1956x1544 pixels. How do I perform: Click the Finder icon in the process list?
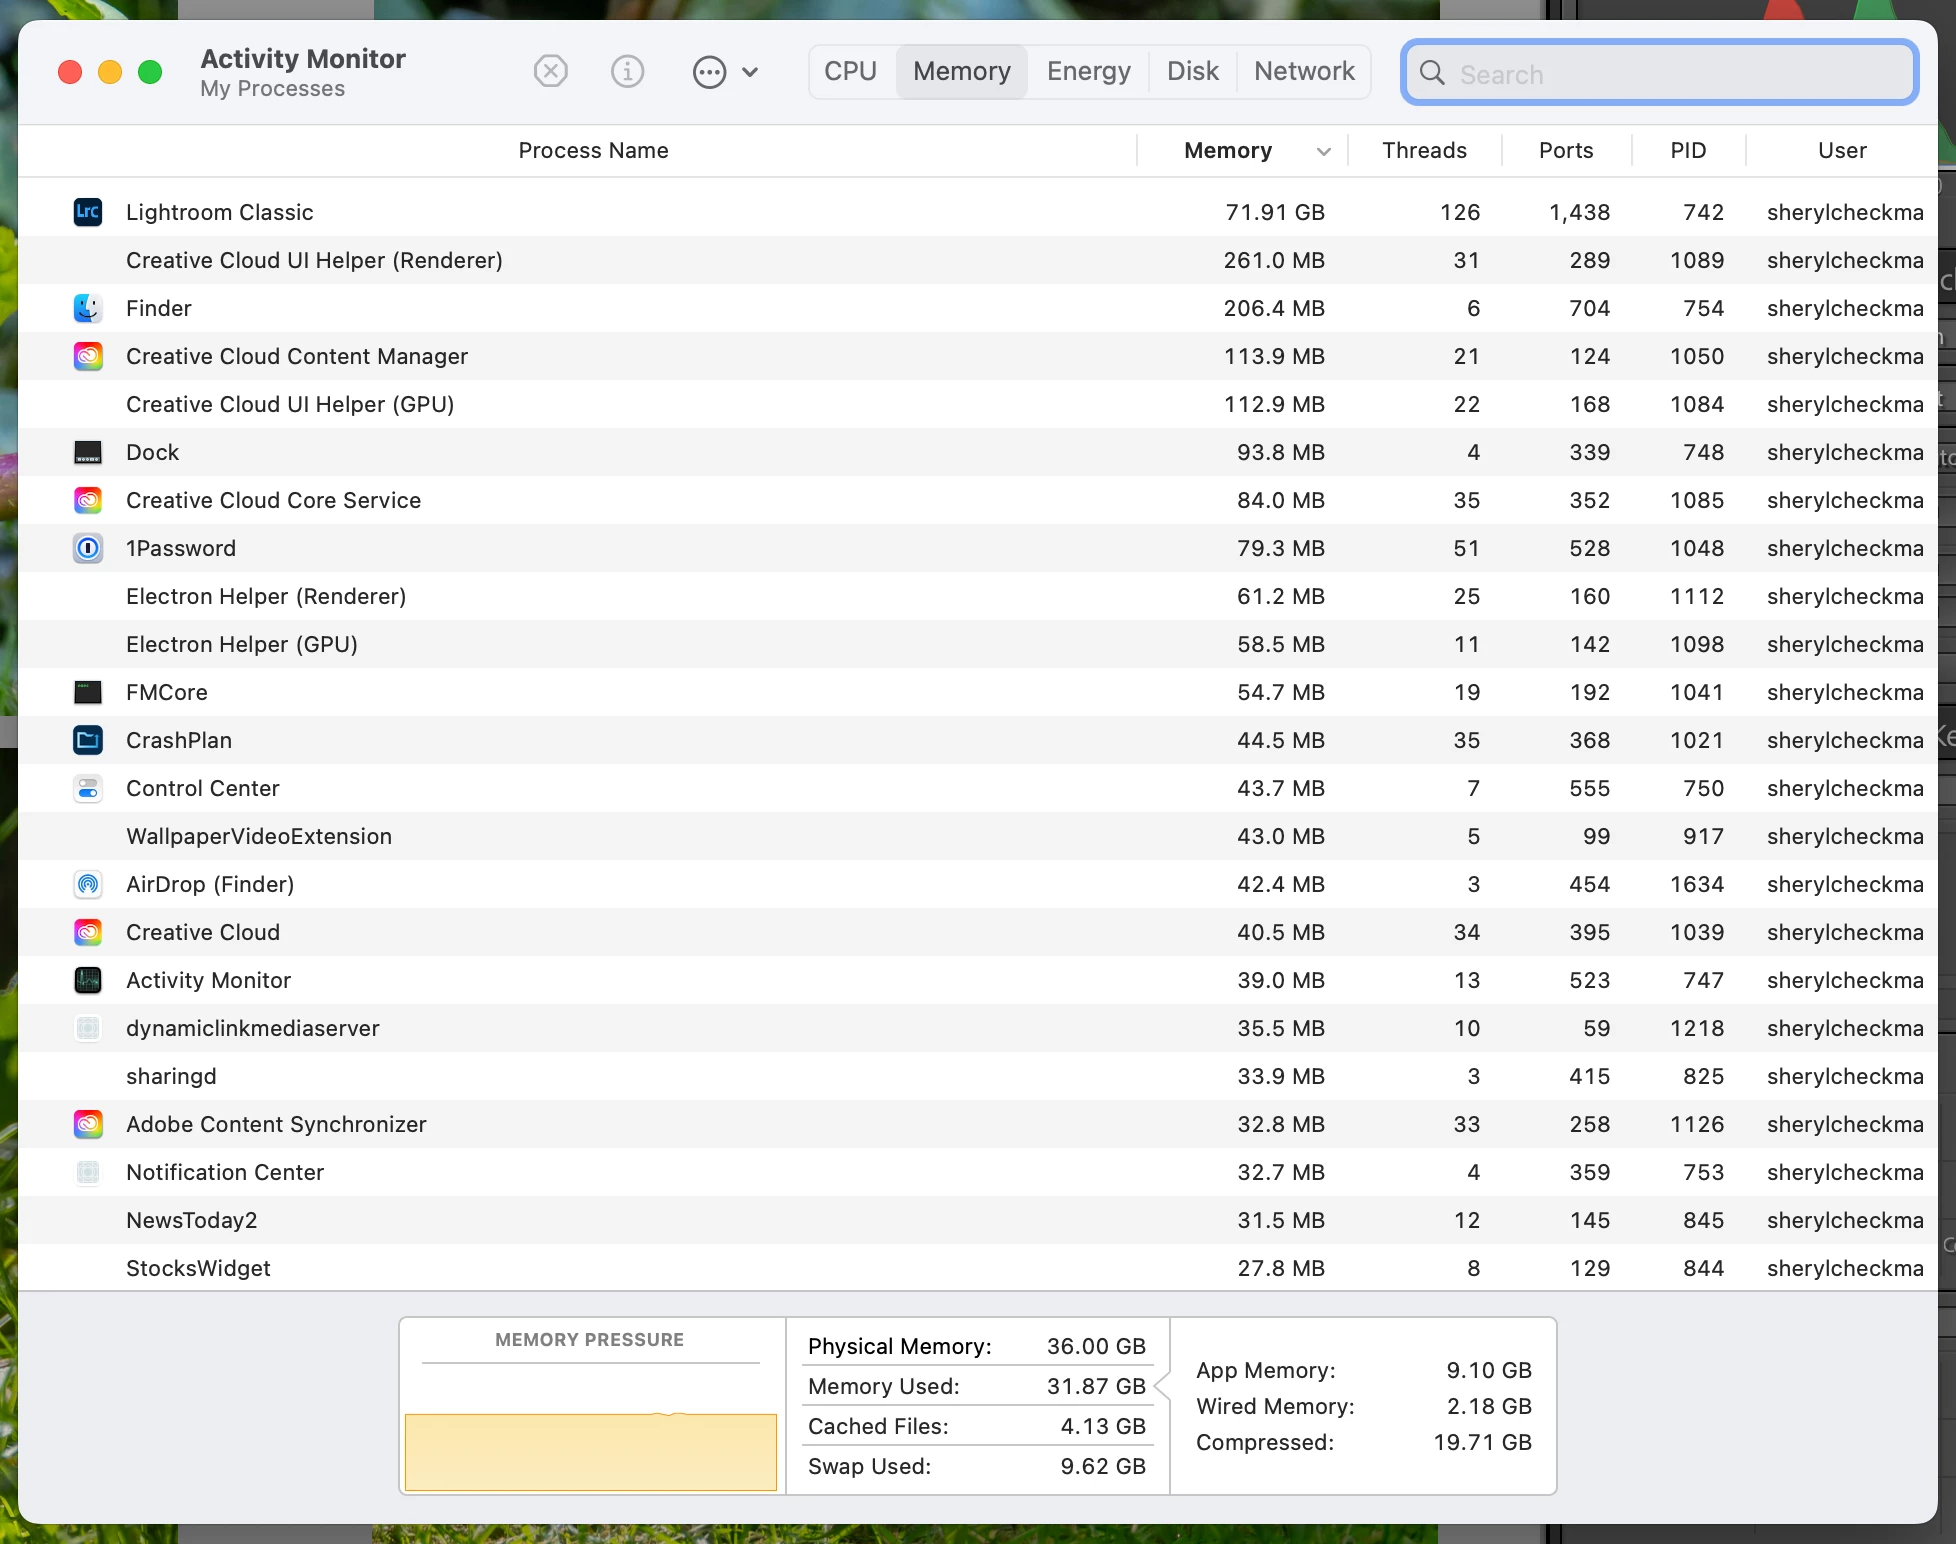click(x=88, y=308)
